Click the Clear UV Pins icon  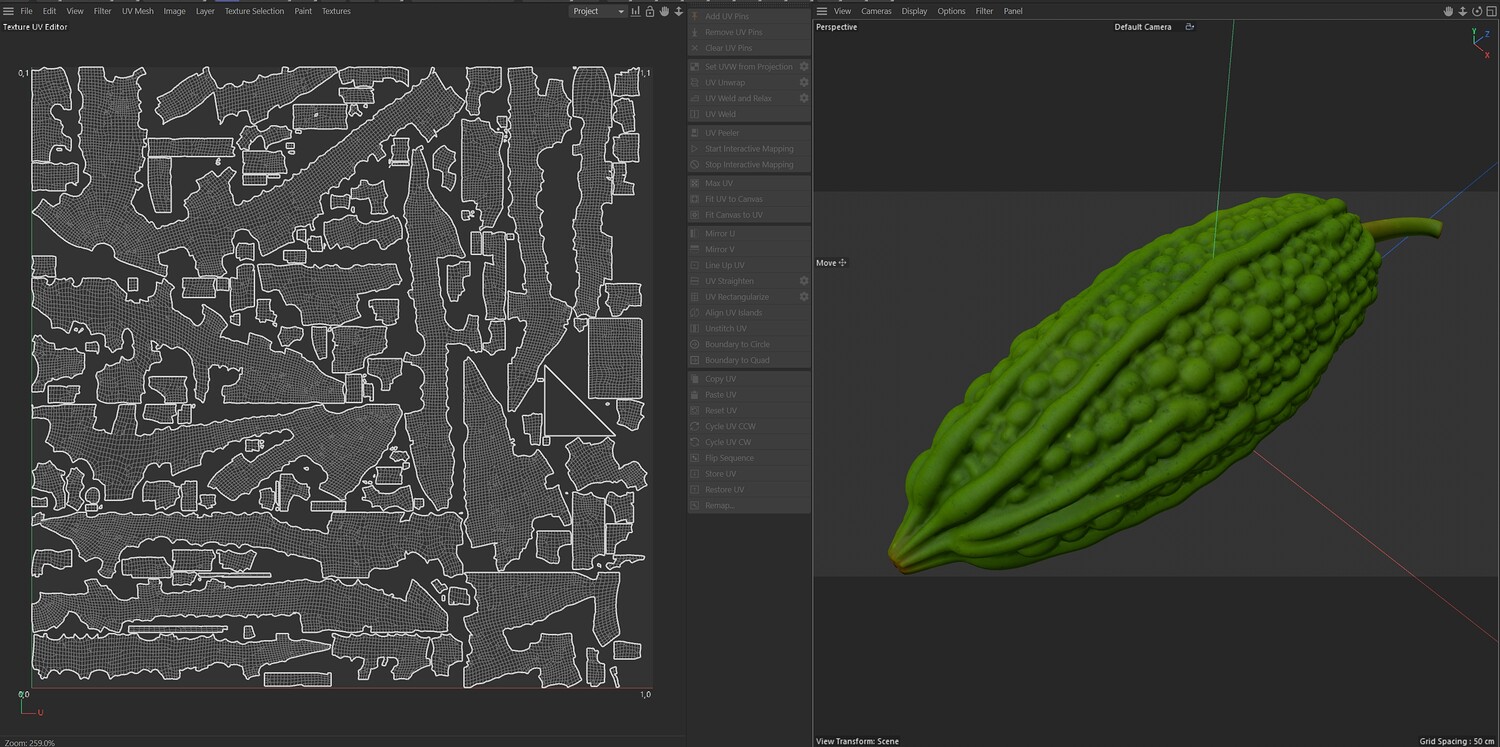tap(695, 48)
